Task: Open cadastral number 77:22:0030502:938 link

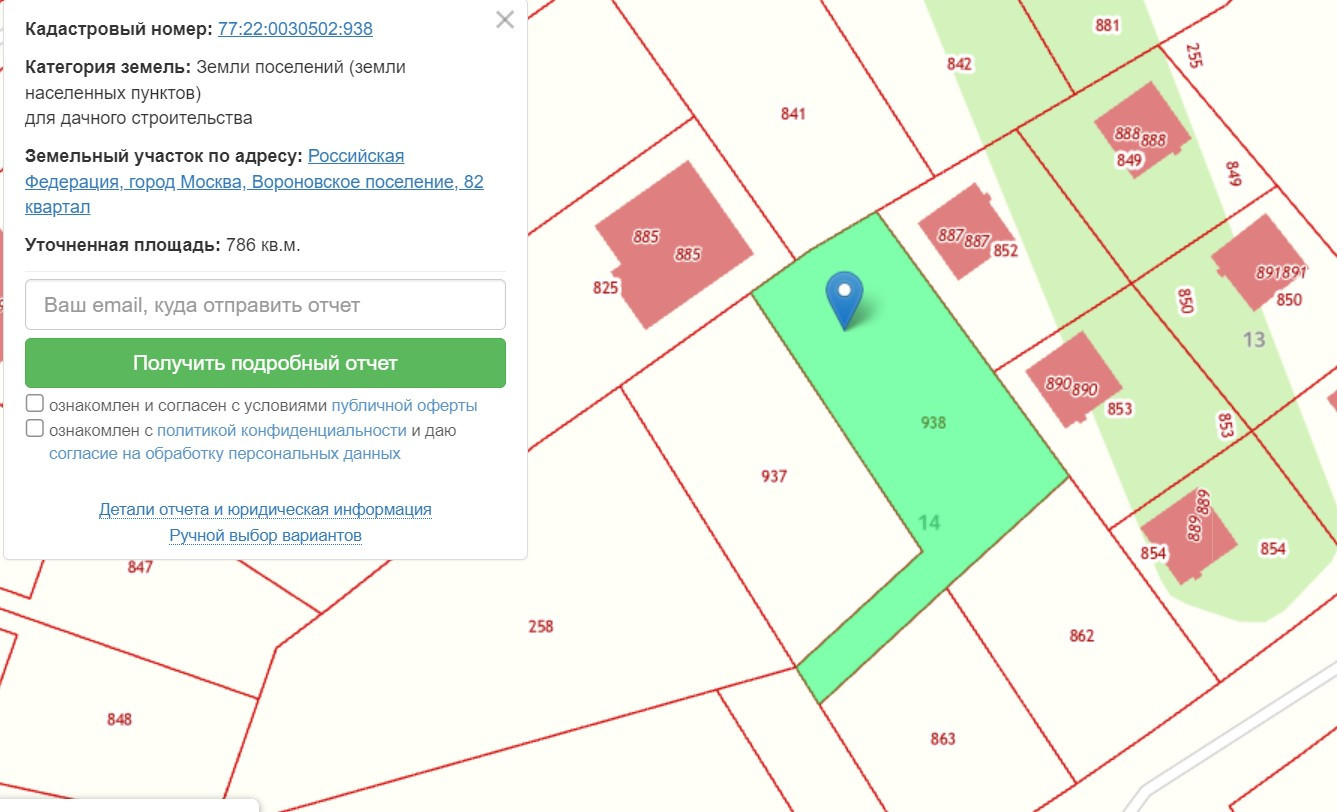Action: [x=295, y=29]
